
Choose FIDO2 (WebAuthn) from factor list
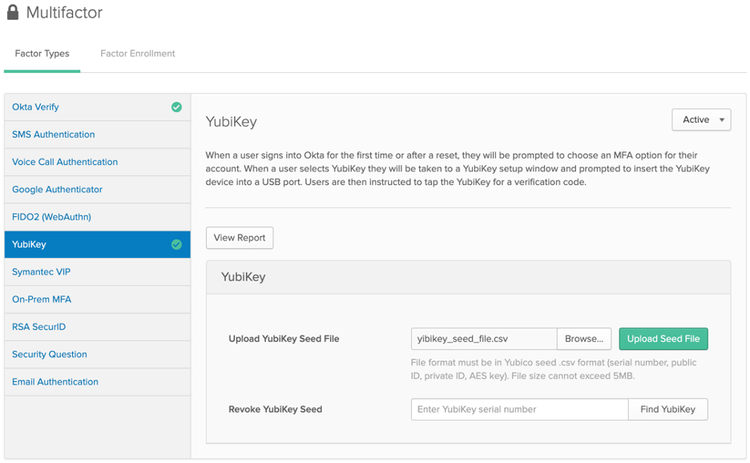coord(52,217)
